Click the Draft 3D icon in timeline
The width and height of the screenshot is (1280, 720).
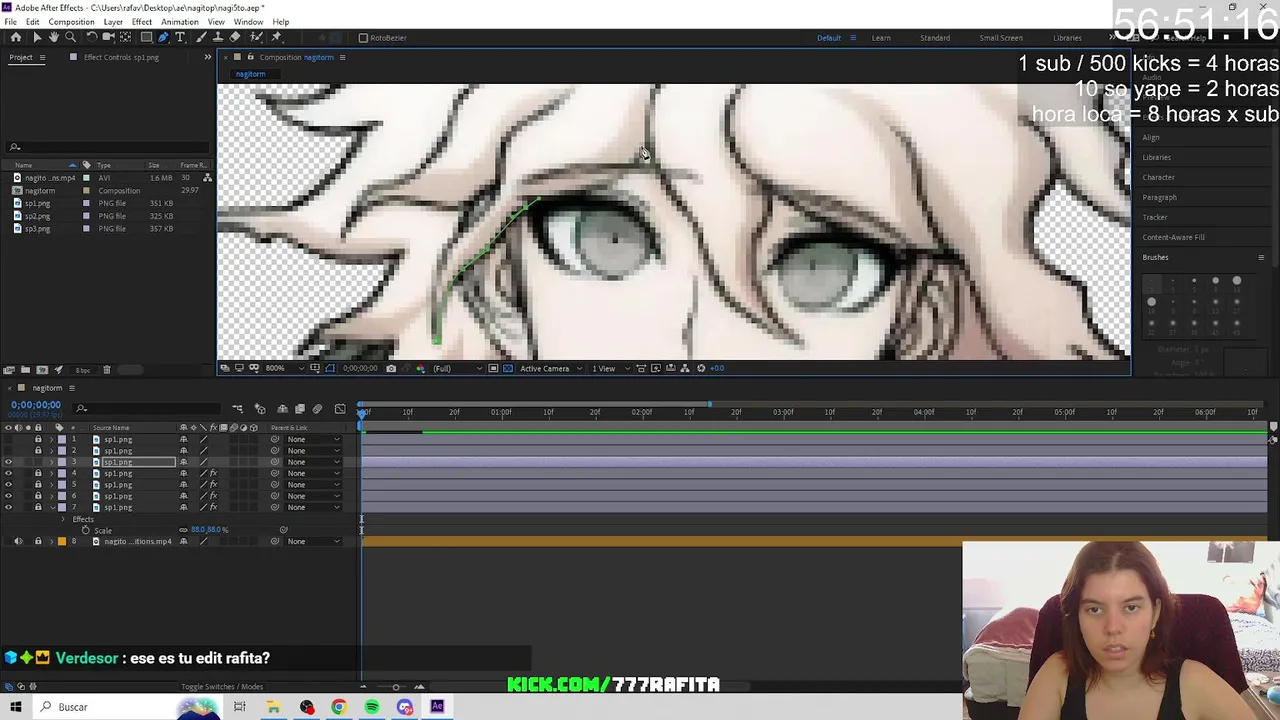click(260, 409)
